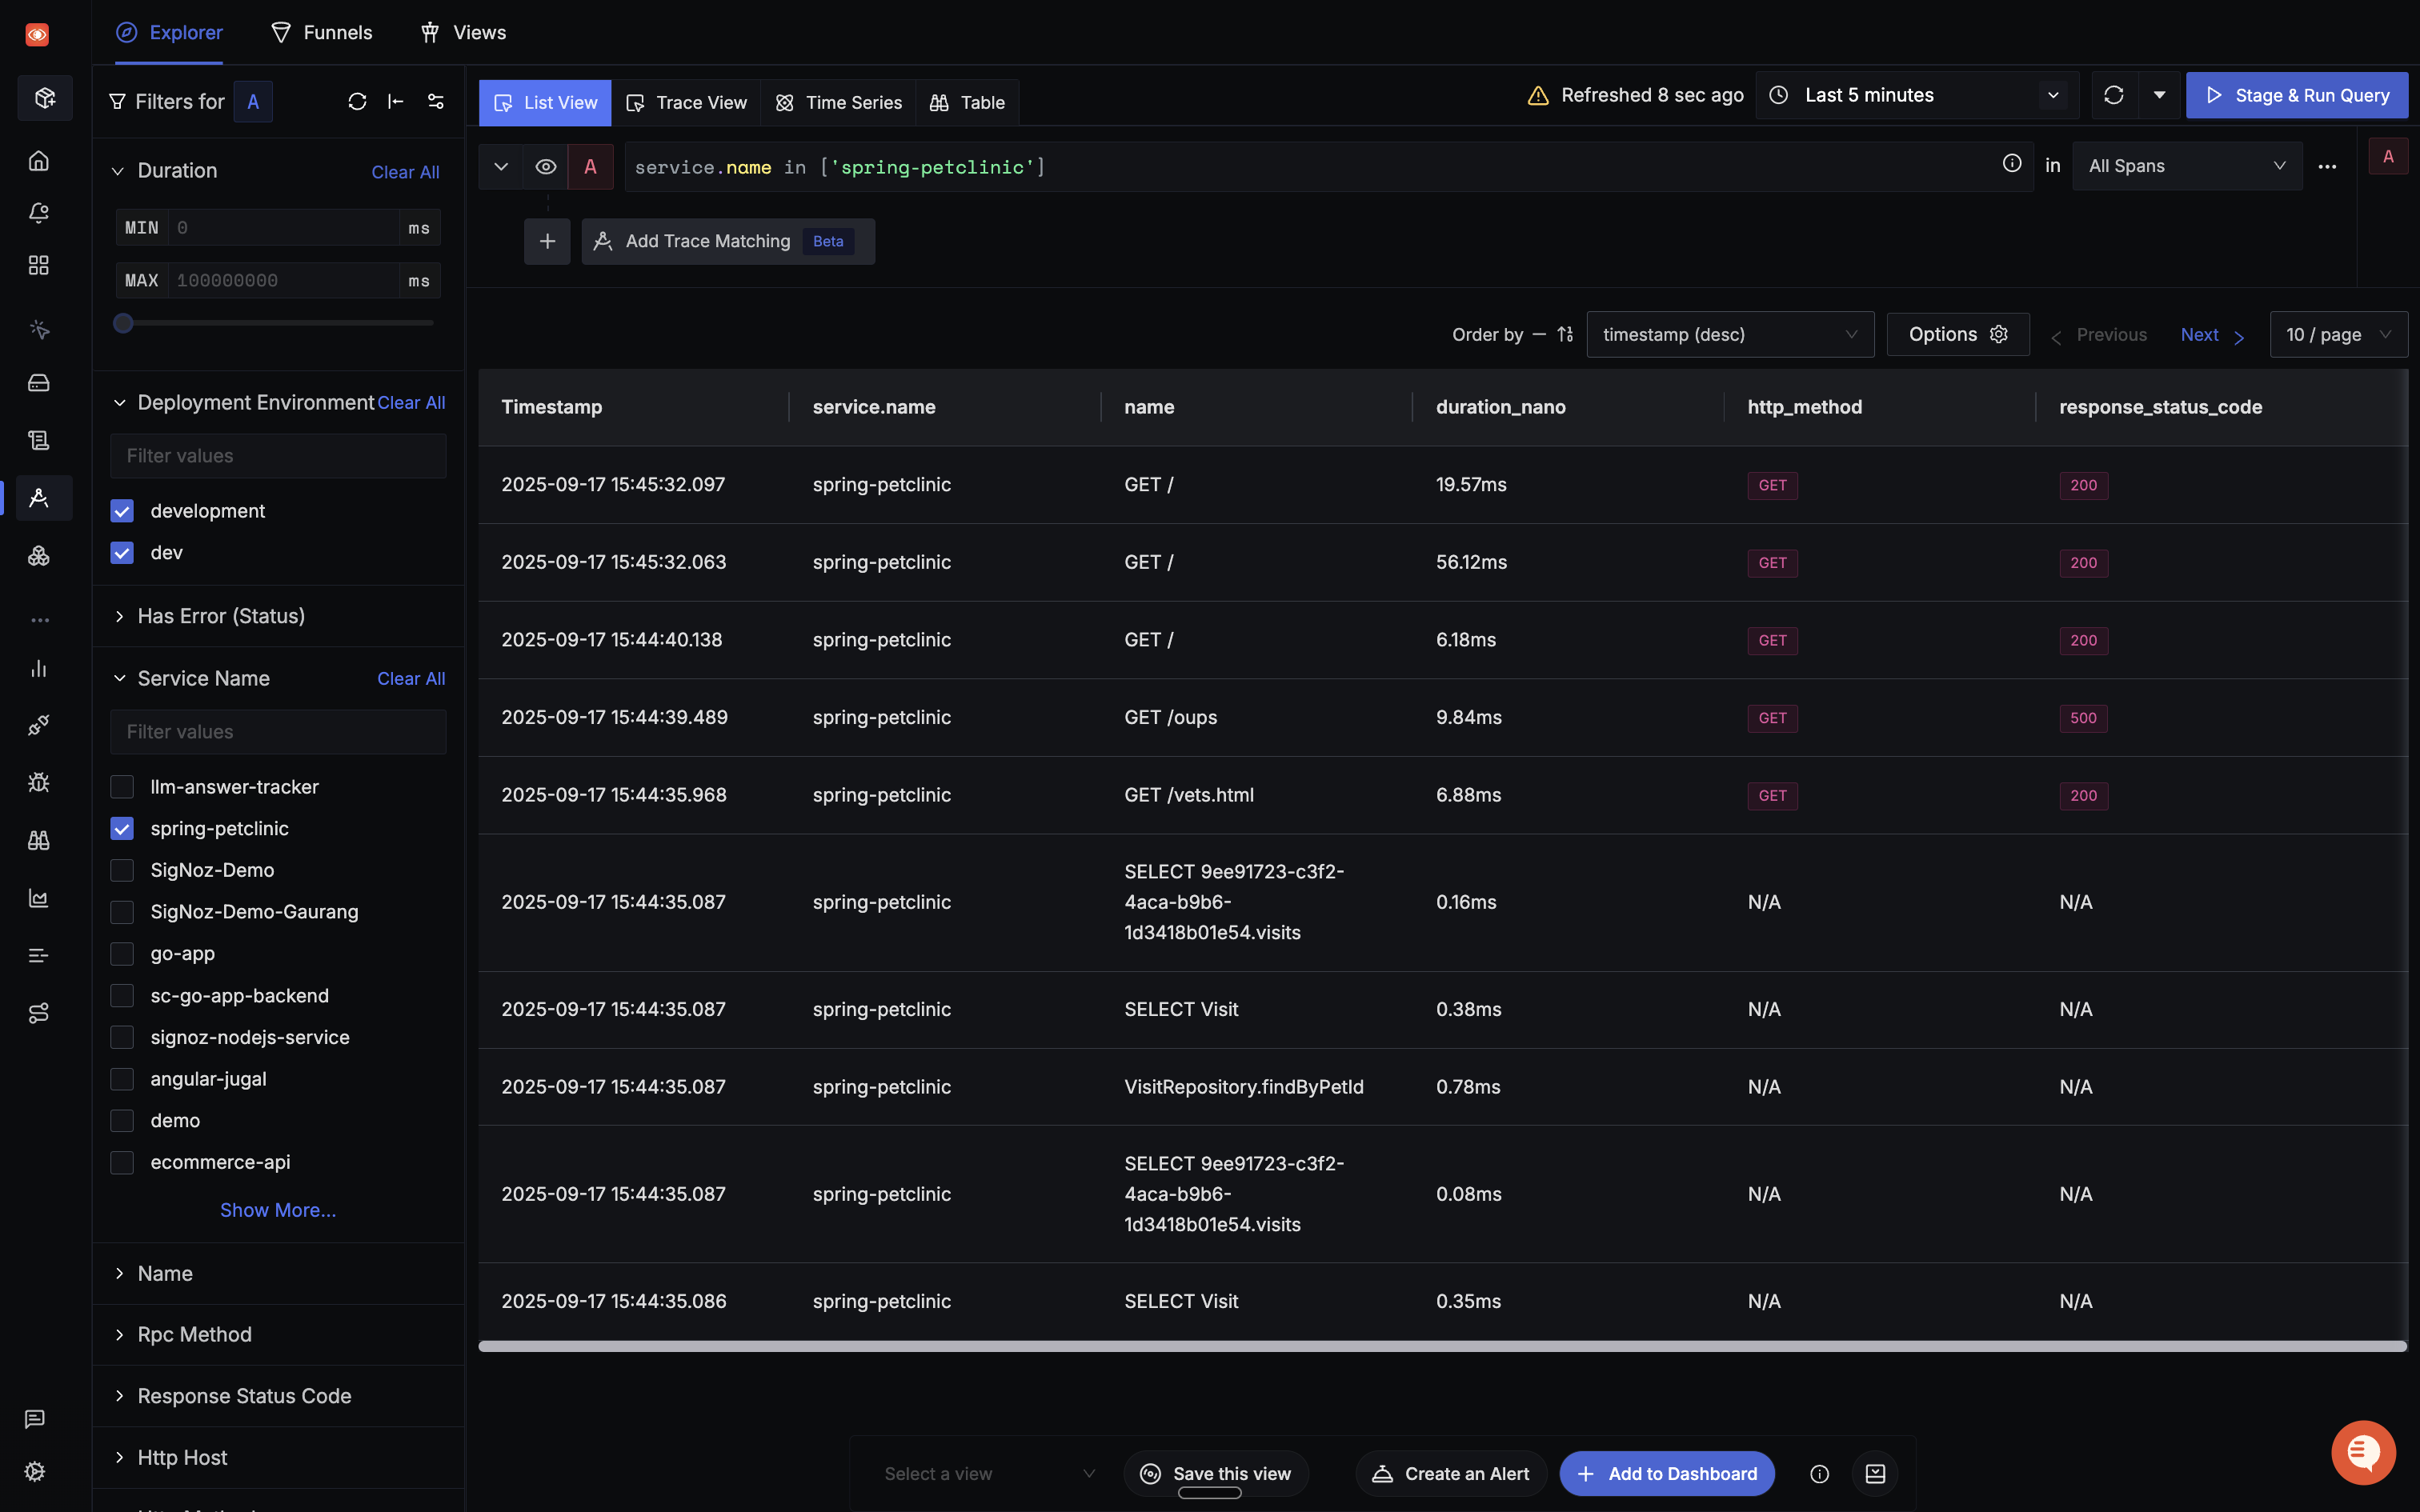The height and width of the screenshot is (1512, 2420).
Task: Toggle query A visibility eye icon
Action: pyautogui.click(x=546, y=167)
